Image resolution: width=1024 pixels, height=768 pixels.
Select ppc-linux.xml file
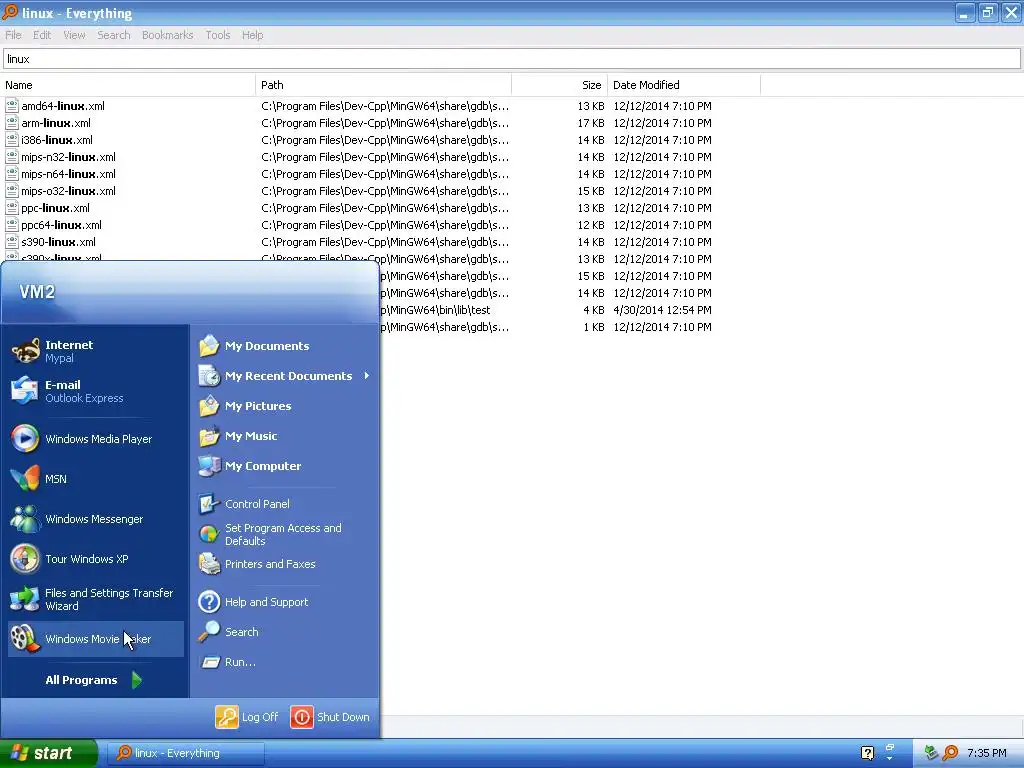[56, 208]
